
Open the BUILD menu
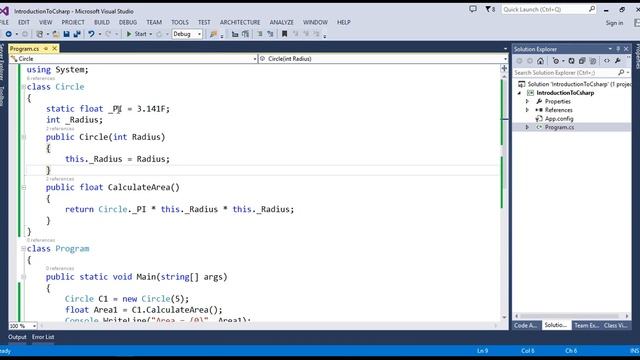(x=102, y=22)
